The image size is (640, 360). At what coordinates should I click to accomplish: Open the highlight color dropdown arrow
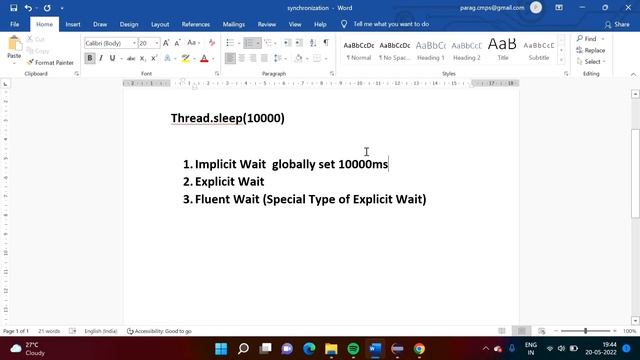[x=194, y=59]
